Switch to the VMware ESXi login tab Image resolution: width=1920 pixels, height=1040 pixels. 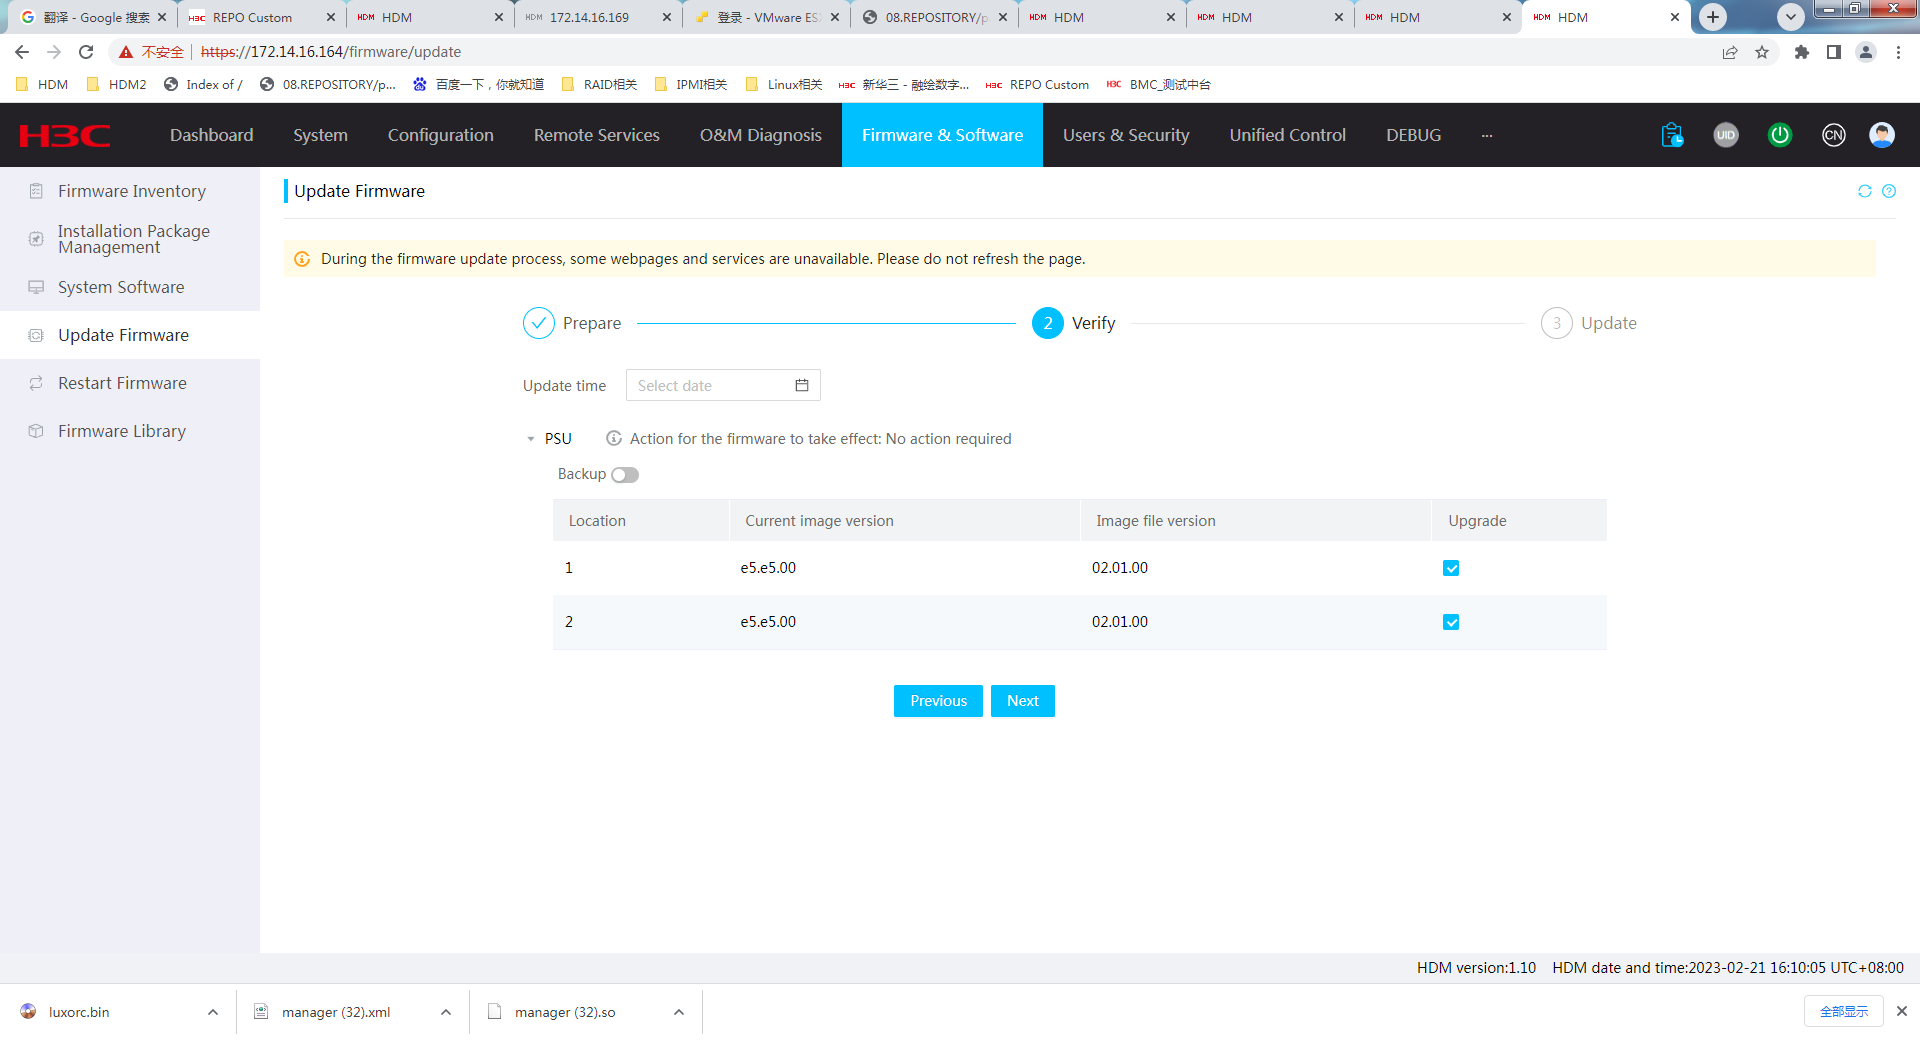point(766,17)
